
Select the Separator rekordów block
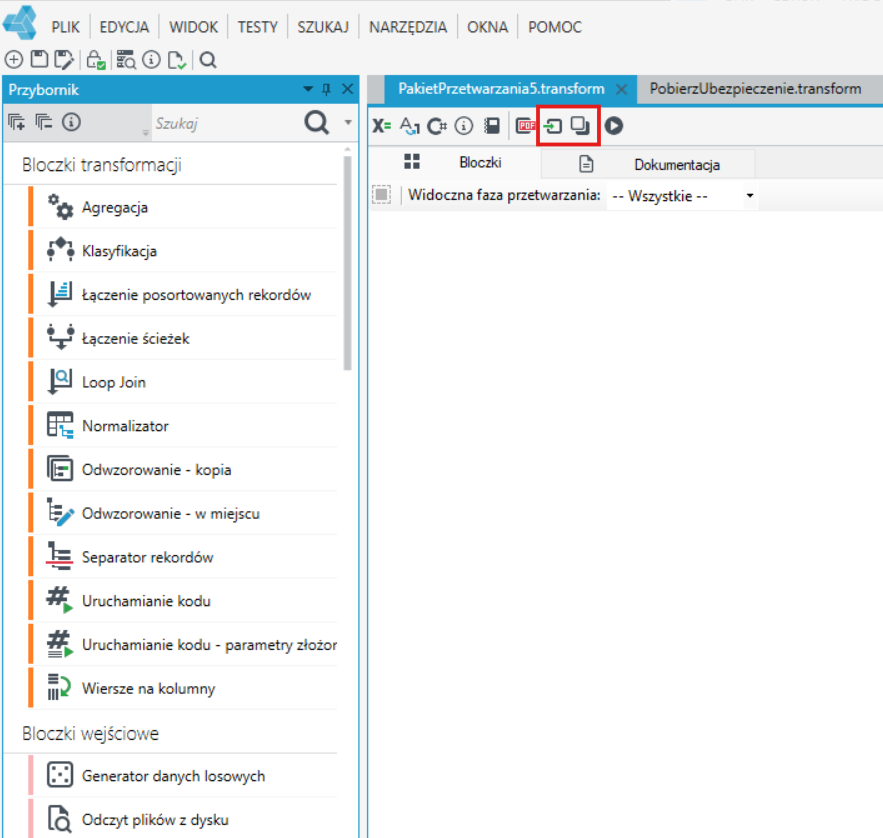pyautogui.click(x=184, y=558)
